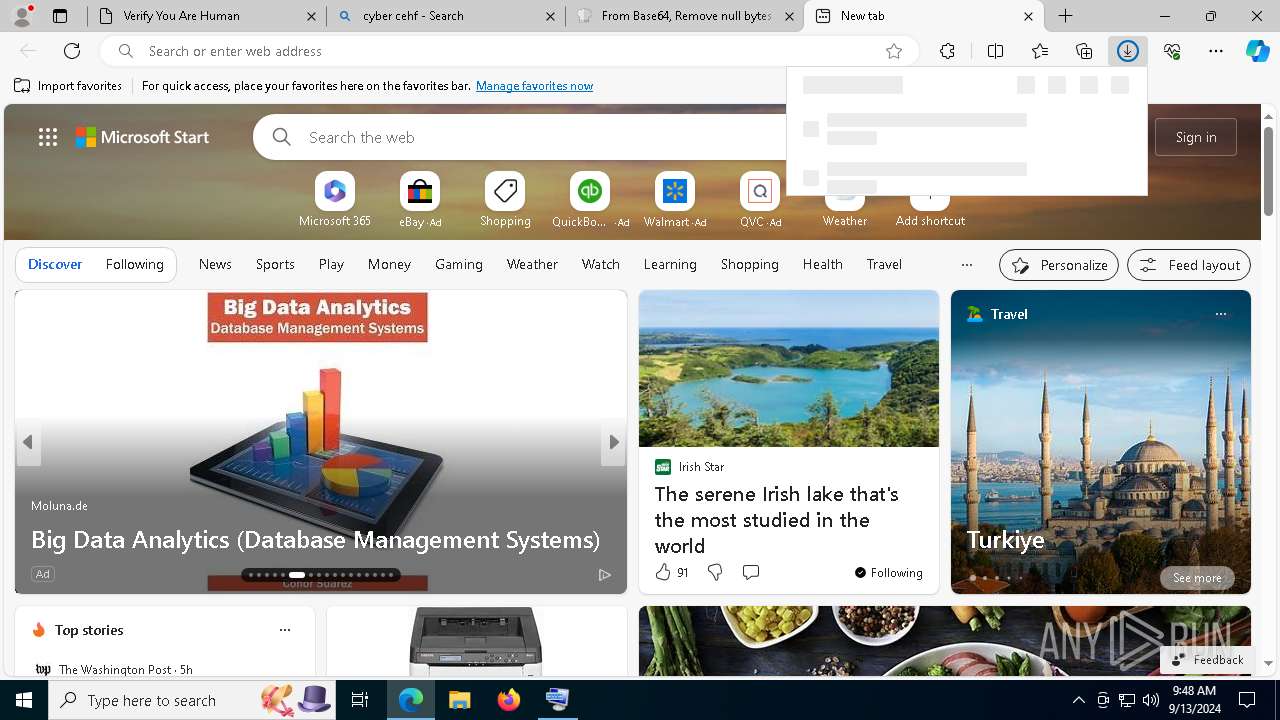Viewport: 1280px width, 720px height.
Task: Open a new browser tab
Action: (x=1066, y=16)
